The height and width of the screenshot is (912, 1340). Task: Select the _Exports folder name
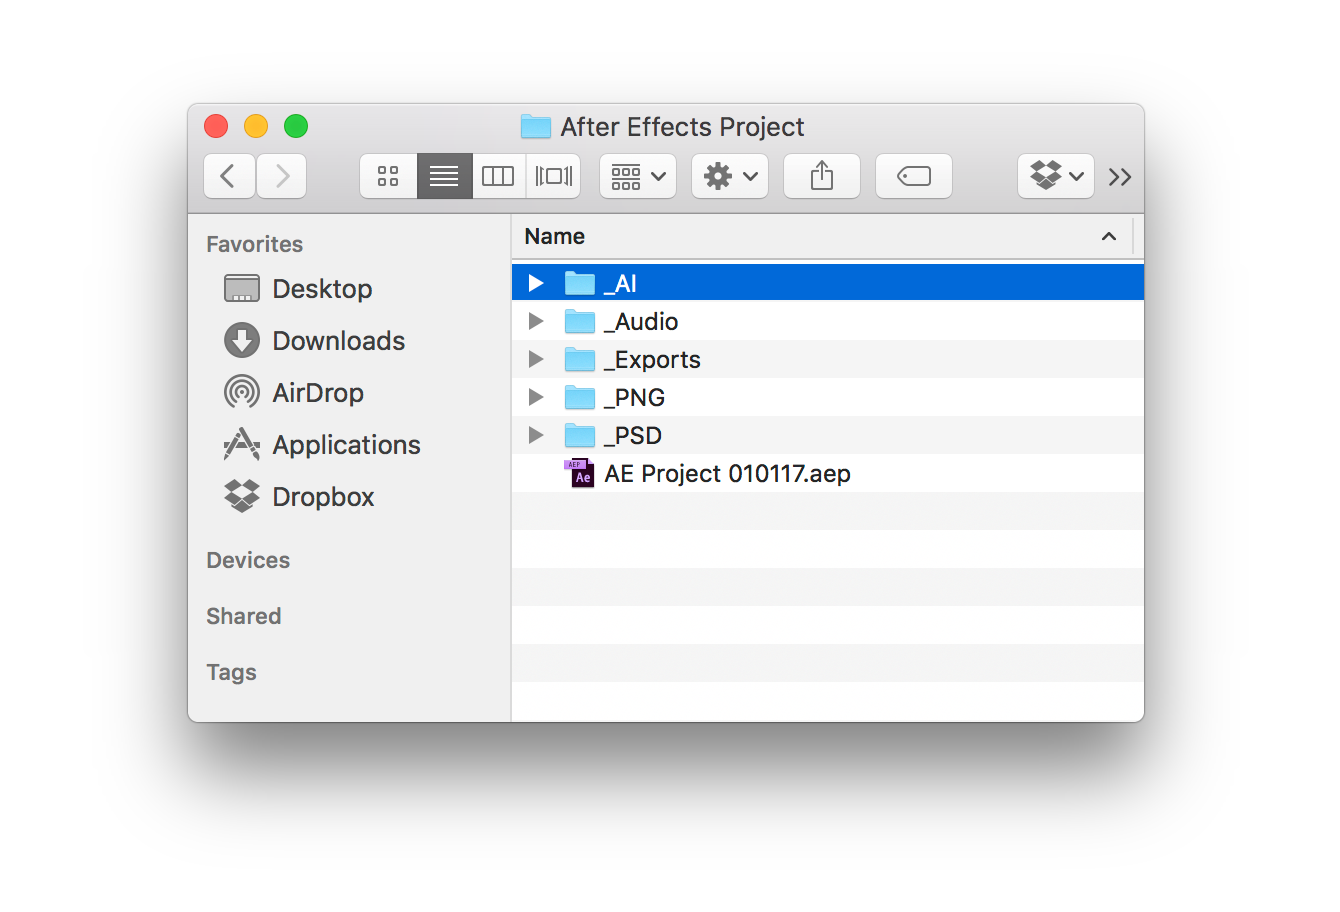652,360
